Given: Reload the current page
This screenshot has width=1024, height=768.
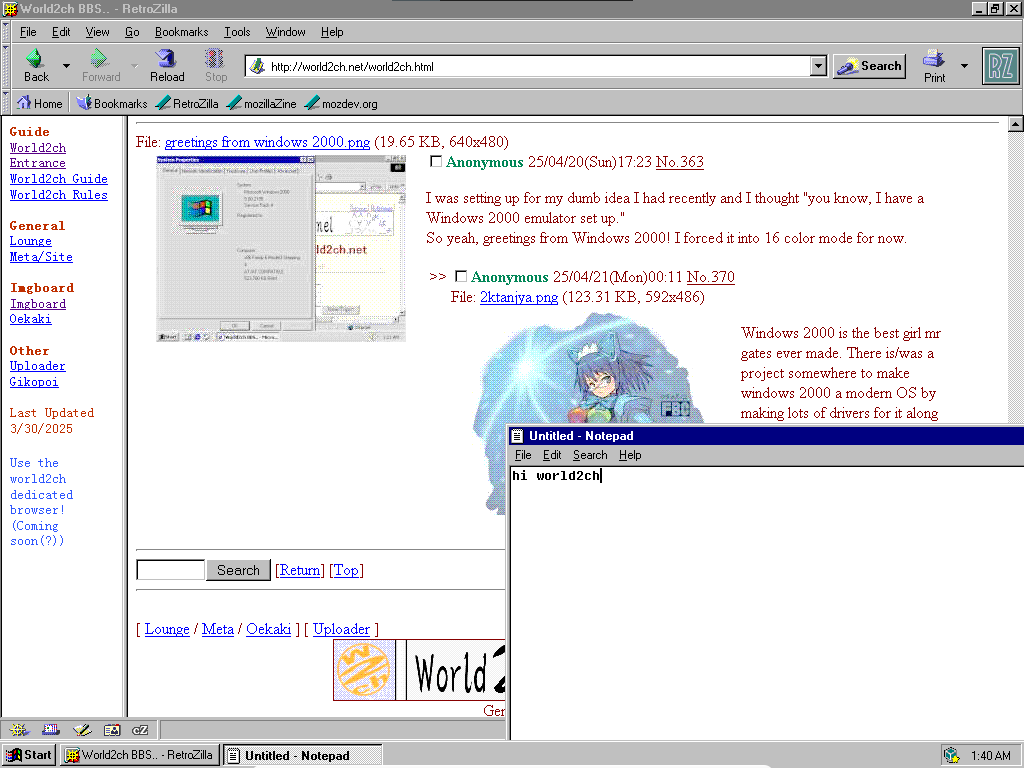Looking at the screenshot, I should [x=167, y=59].
